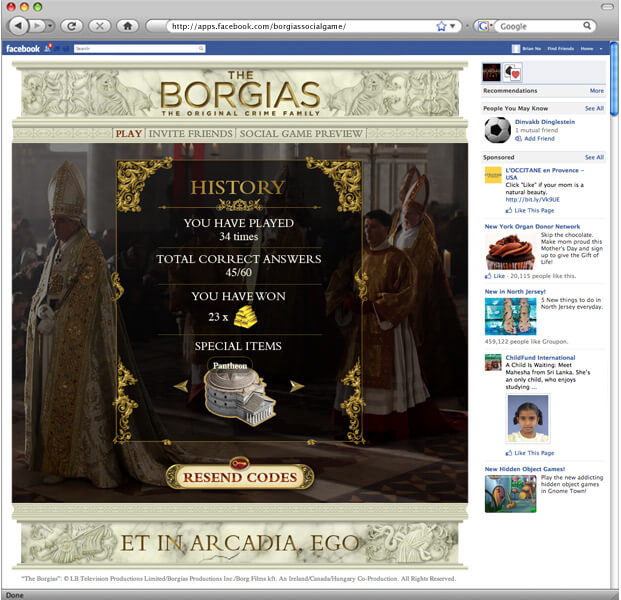The height and width of the screenshot is (600, 621).
Task: Click the previous special item left arrow
Action: [181, 386]
